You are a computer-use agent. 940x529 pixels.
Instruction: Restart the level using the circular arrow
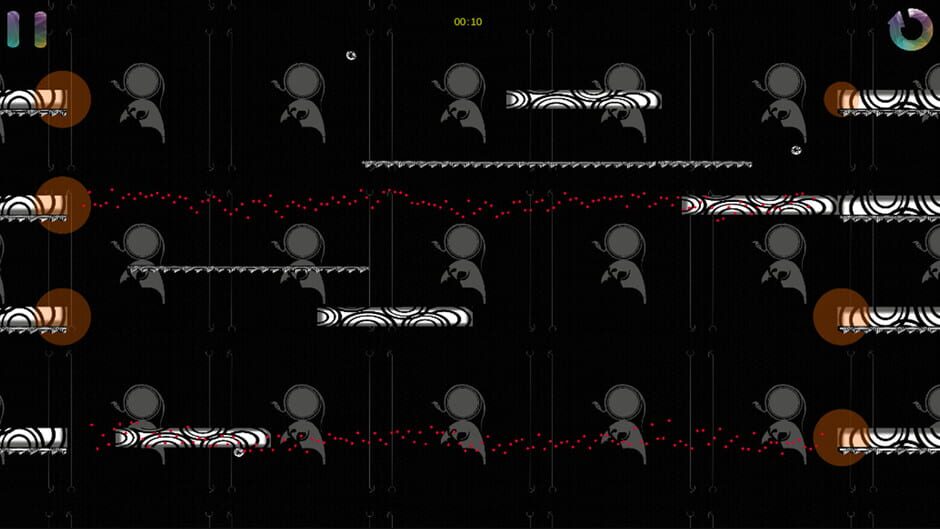pos(910,30)
